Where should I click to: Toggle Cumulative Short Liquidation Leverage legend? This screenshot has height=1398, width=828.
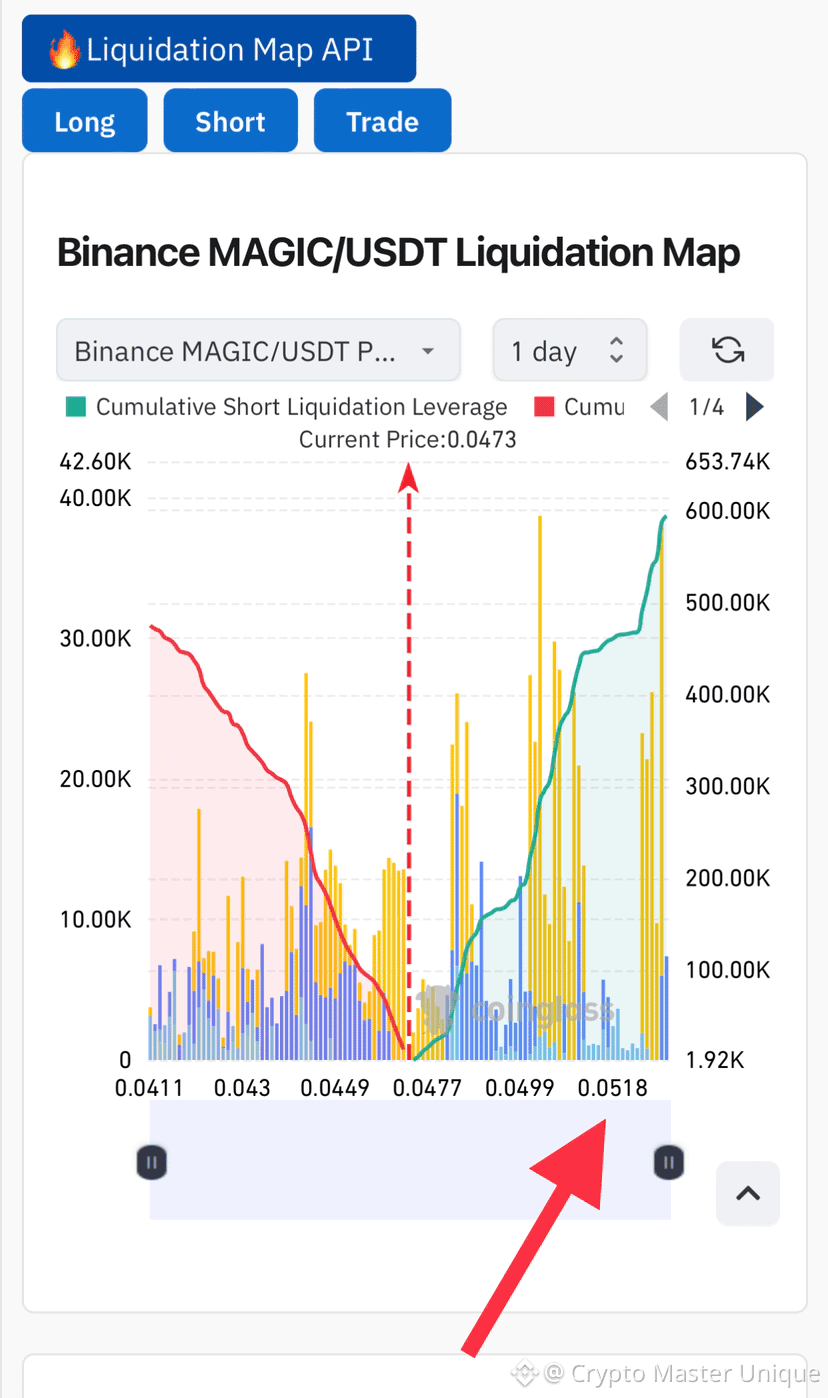coord(287,407)
